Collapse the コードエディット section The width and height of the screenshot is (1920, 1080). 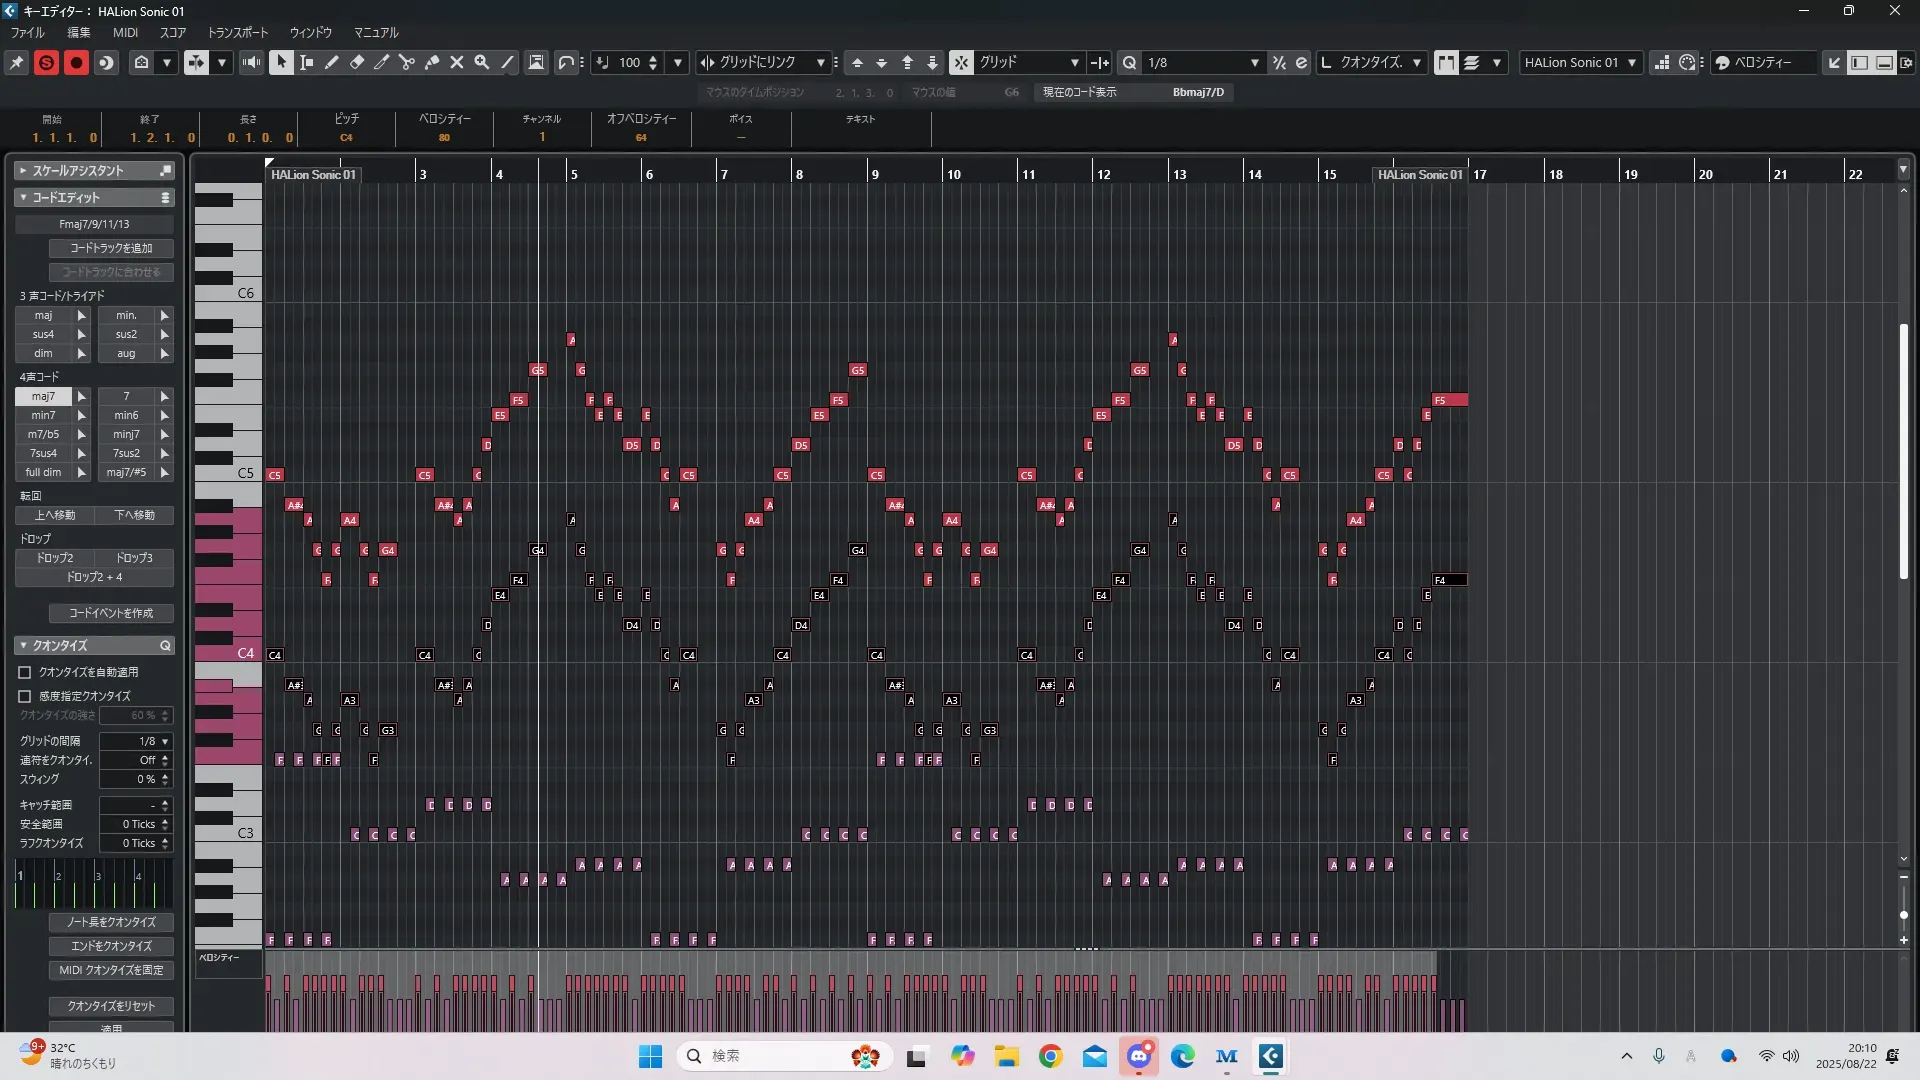point(23,198)
